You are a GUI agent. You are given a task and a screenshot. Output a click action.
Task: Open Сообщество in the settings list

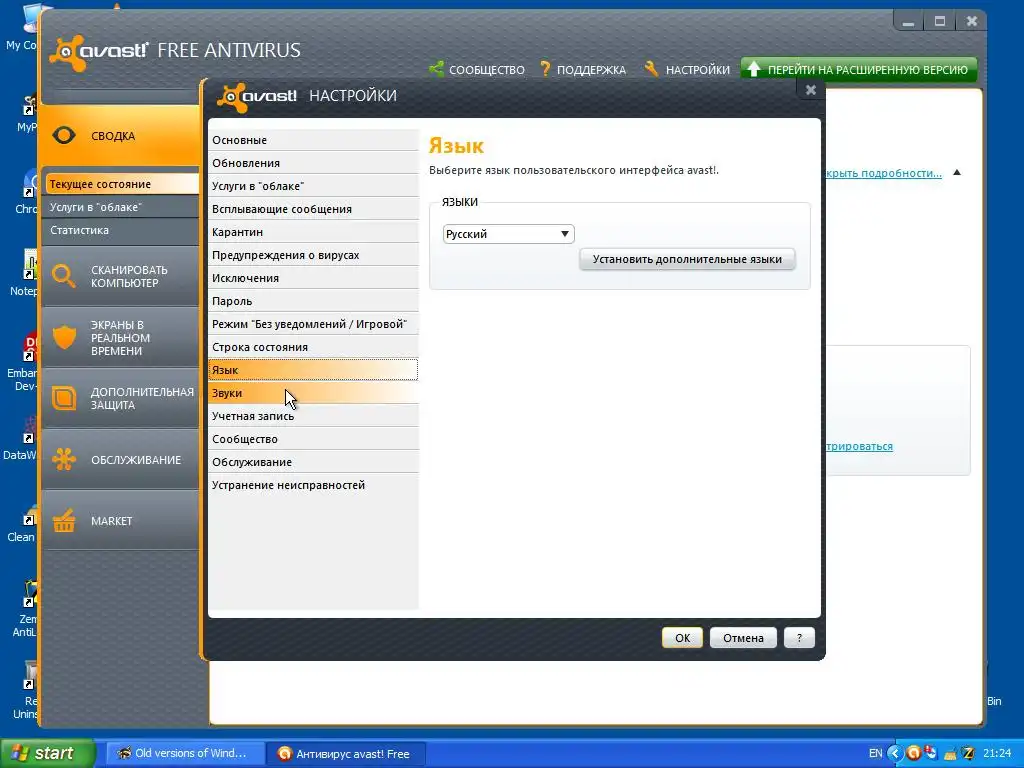pos(313,439)
